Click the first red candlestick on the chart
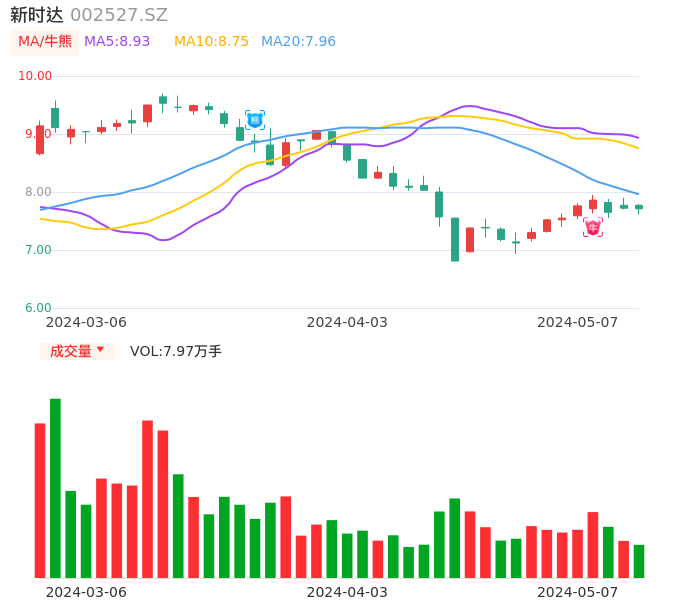 click(x=40, y=140)
